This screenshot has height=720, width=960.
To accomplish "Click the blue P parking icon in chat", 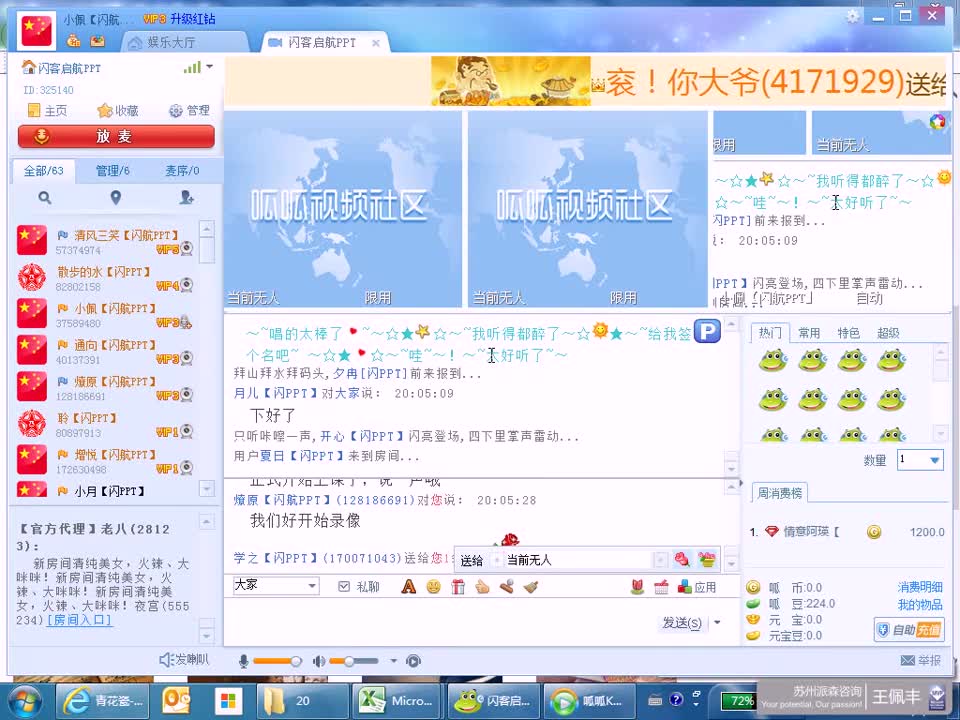I will pos(707,331).
